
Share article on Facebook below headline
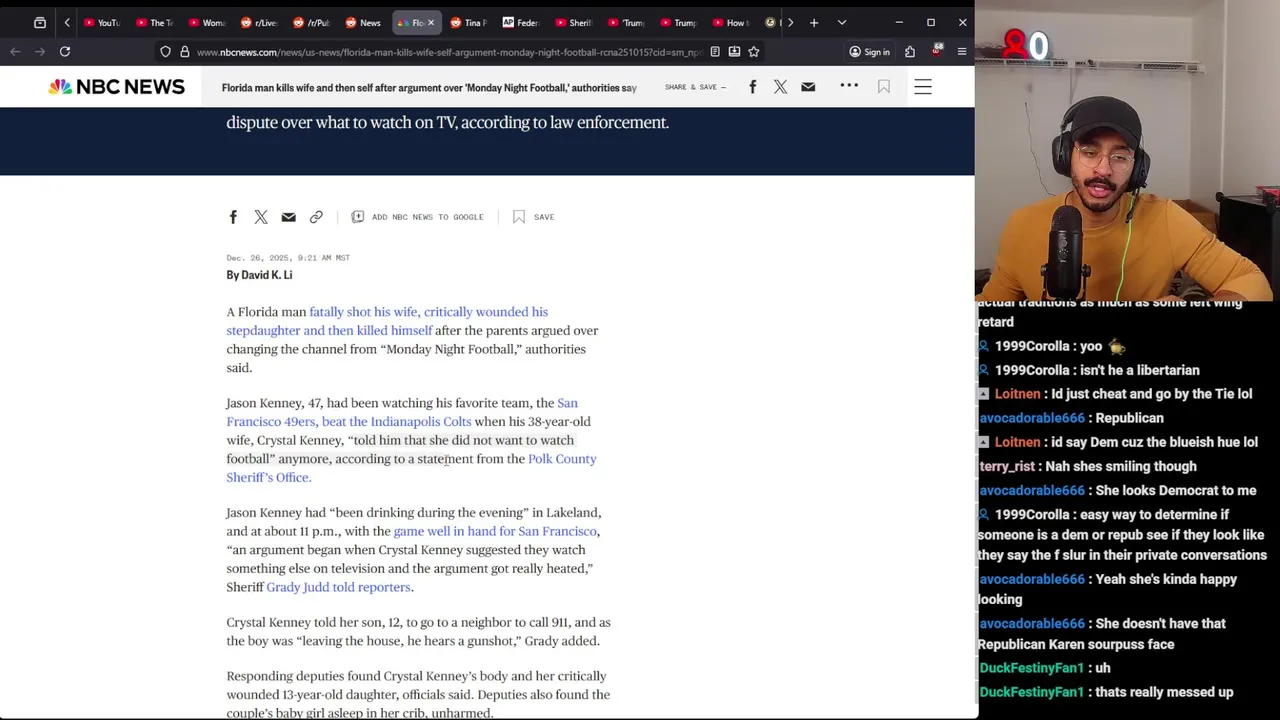(233, 217)
